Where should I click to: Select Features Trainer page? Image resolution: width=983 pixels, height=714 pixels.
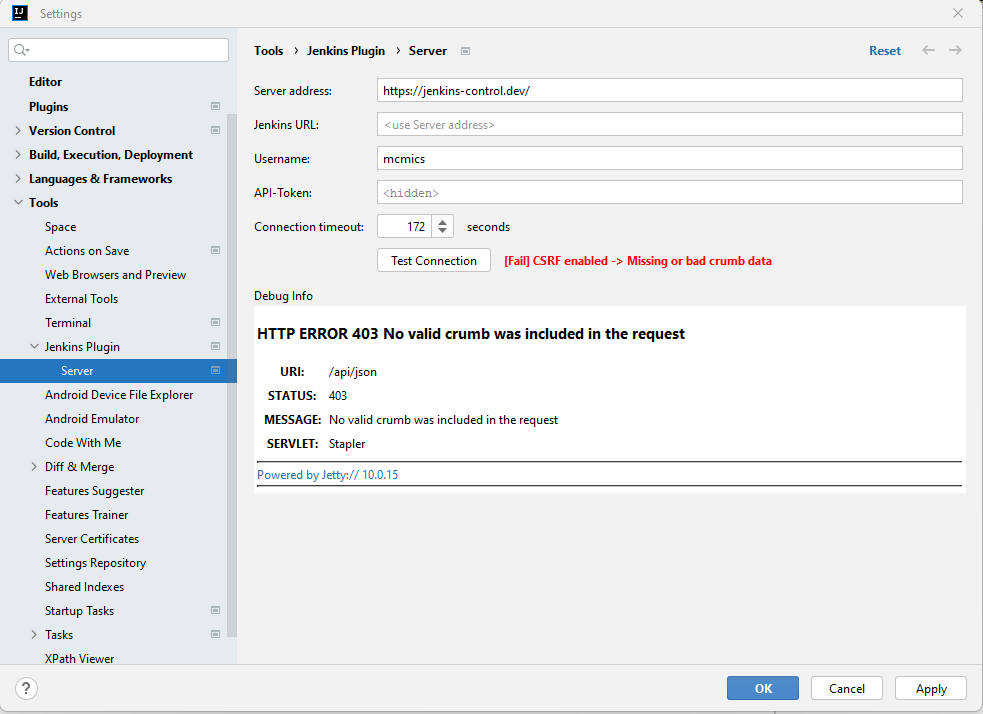pyautogui.click(x=87, y=515)
